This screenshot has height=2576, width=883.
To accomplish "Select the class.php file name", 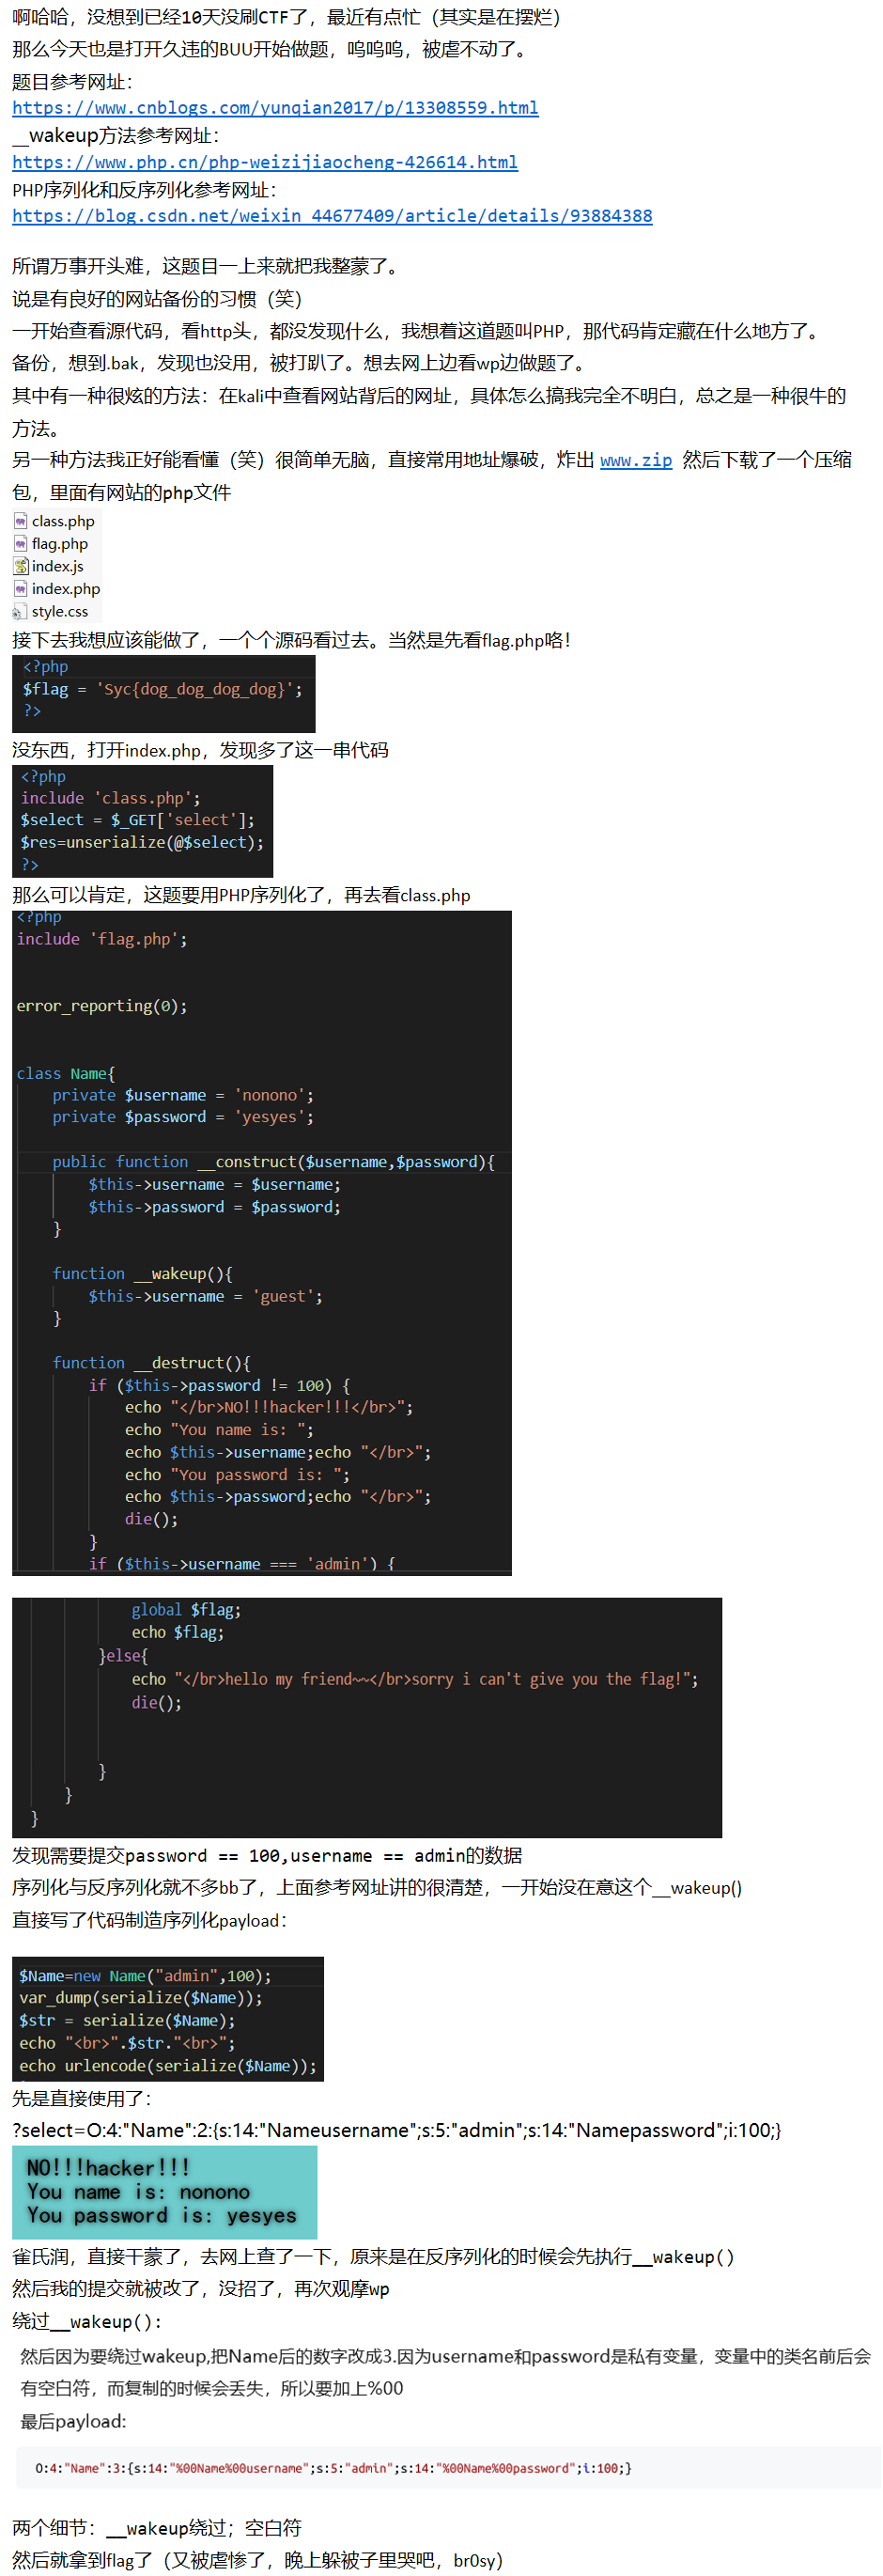I will point(63,521).
